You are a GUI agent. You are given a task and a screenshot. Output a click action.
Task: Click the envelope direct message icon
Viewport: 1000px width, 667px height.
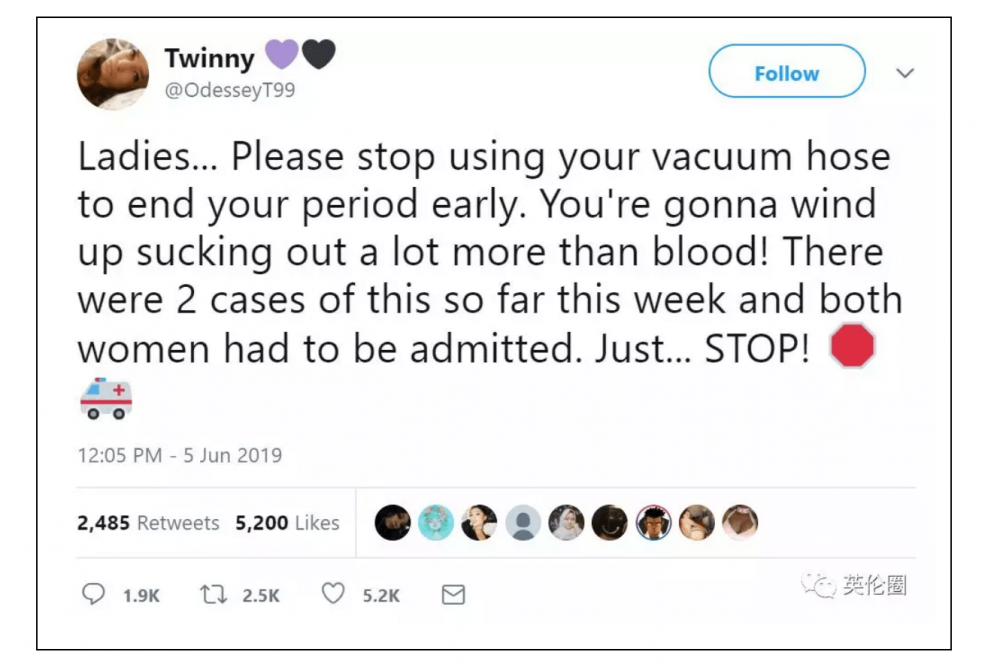(x=453, y=595)
